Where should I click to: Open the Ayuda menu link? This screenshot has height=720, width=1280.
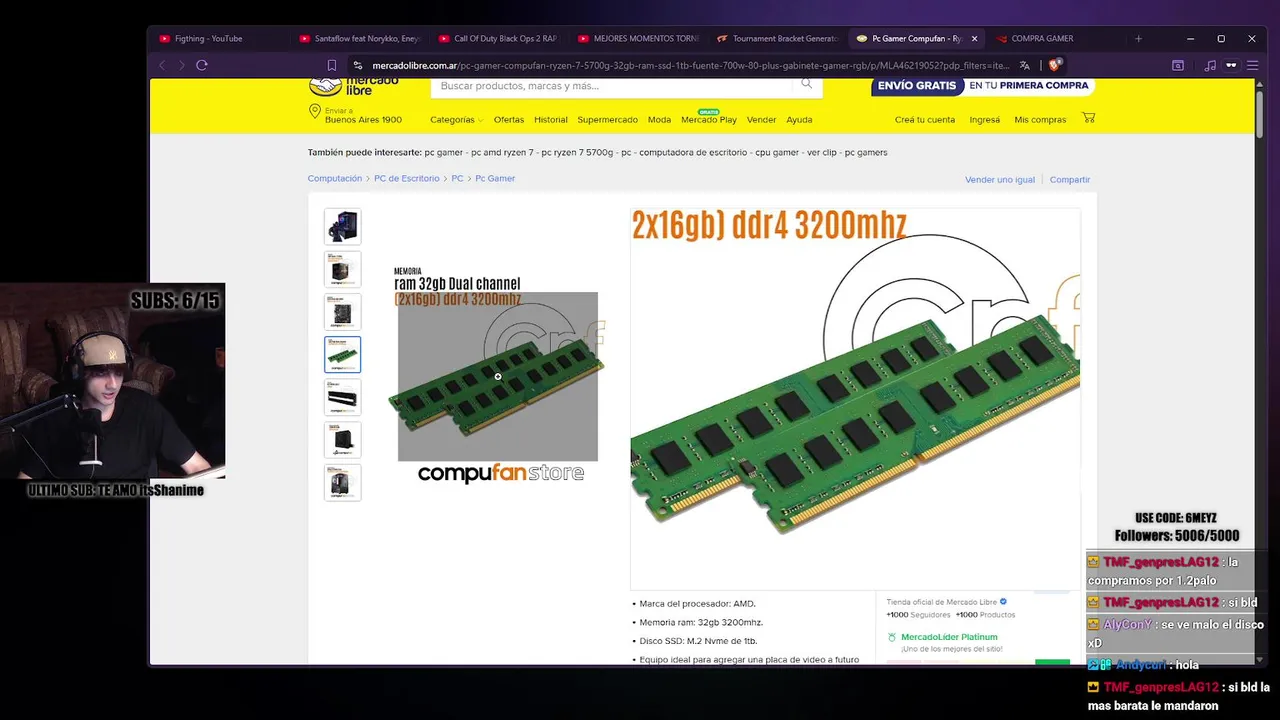click(x=799, y=120)
